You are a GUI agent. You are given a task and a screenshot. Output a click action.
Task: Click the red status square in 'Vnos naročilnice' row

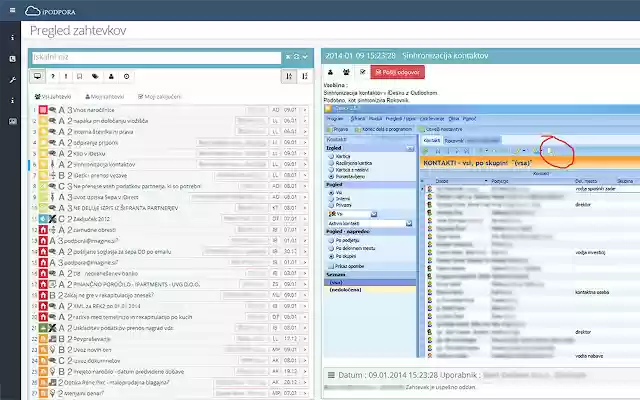click(43, 110)
